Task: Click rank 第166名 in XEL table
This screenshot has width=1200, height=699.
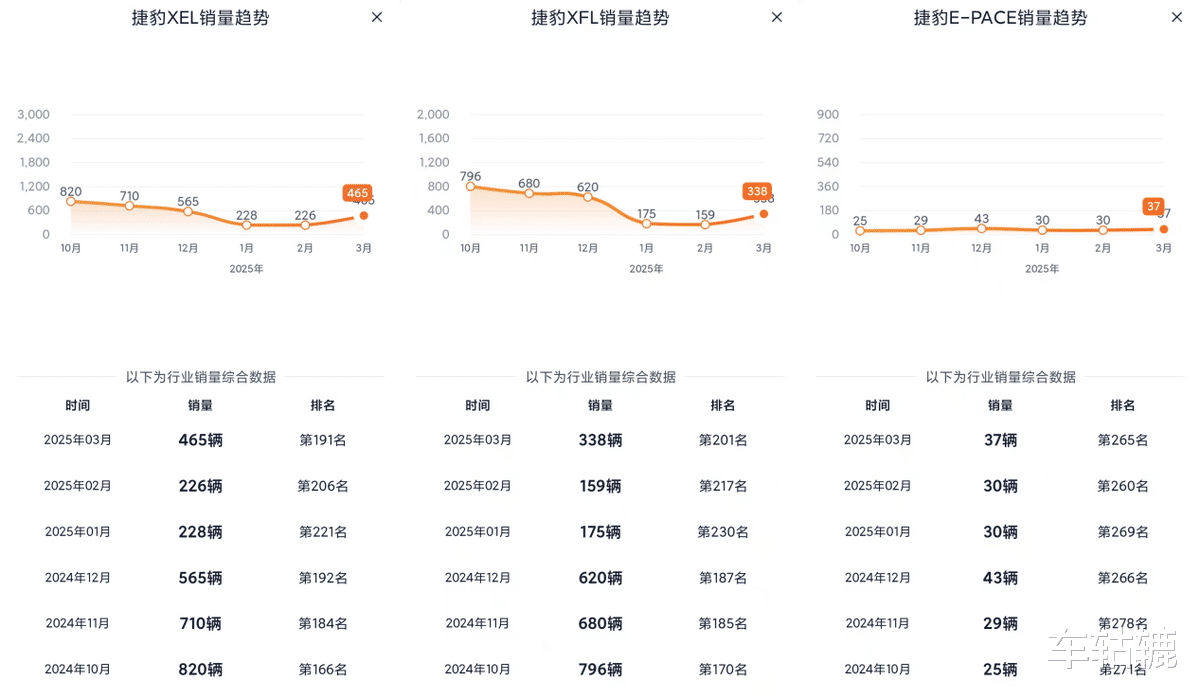Action: point(323,670)
